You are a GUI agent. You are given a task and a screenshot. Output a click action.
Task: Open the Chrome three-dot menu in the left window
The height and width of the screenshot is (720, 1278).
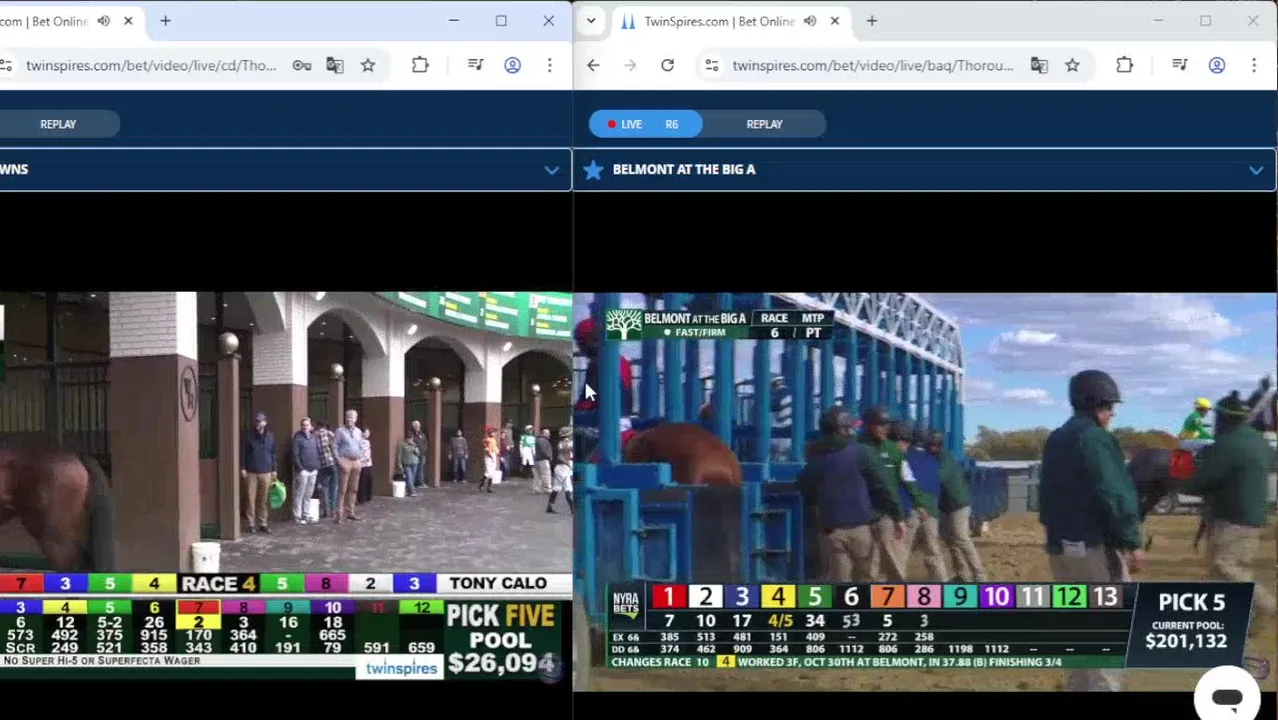tap(549, 66)
